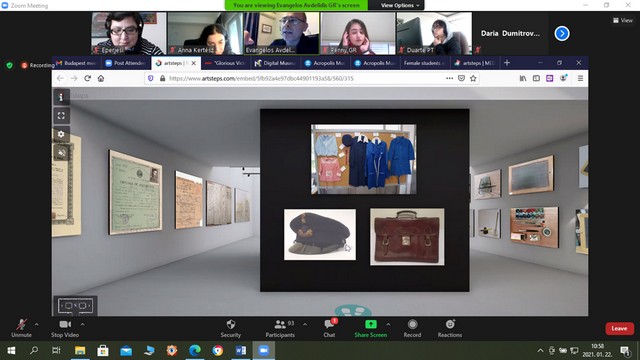
Task: Enter fullscreen in the artsteps viewer
Action: (x=61, y=116)
